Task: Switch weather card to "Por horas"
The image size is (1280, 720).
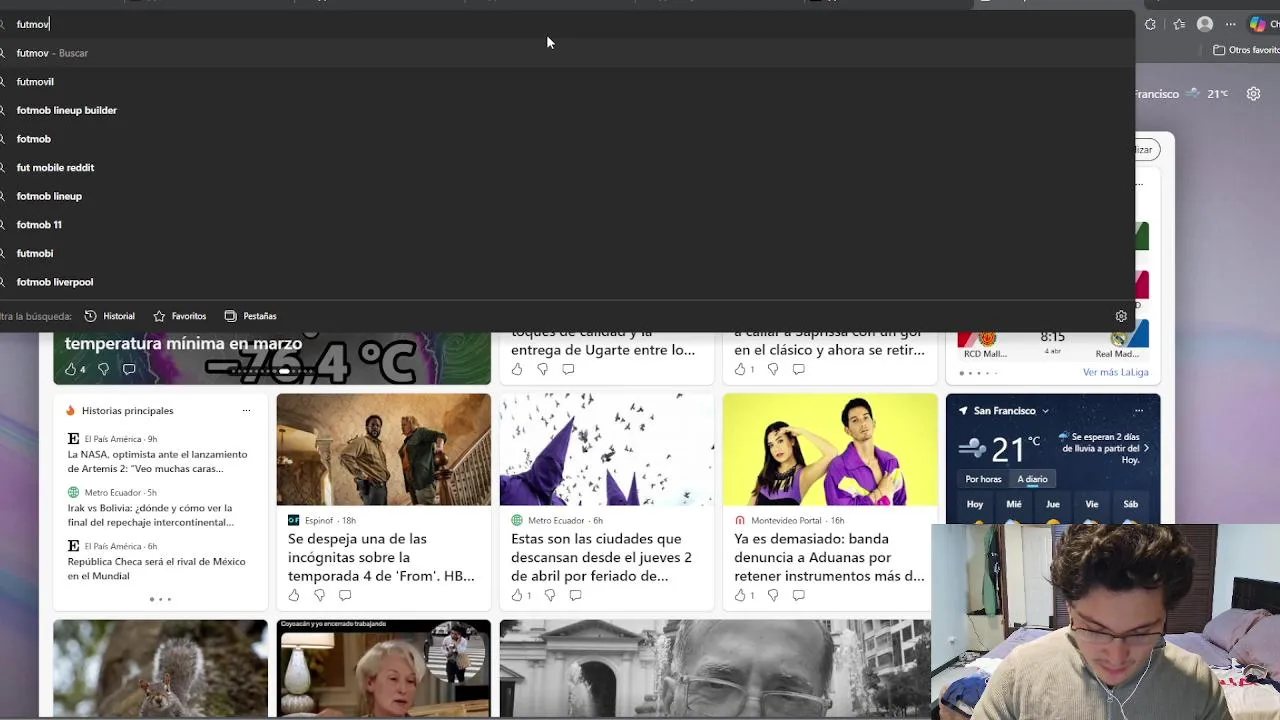Action: click(983, 480)
